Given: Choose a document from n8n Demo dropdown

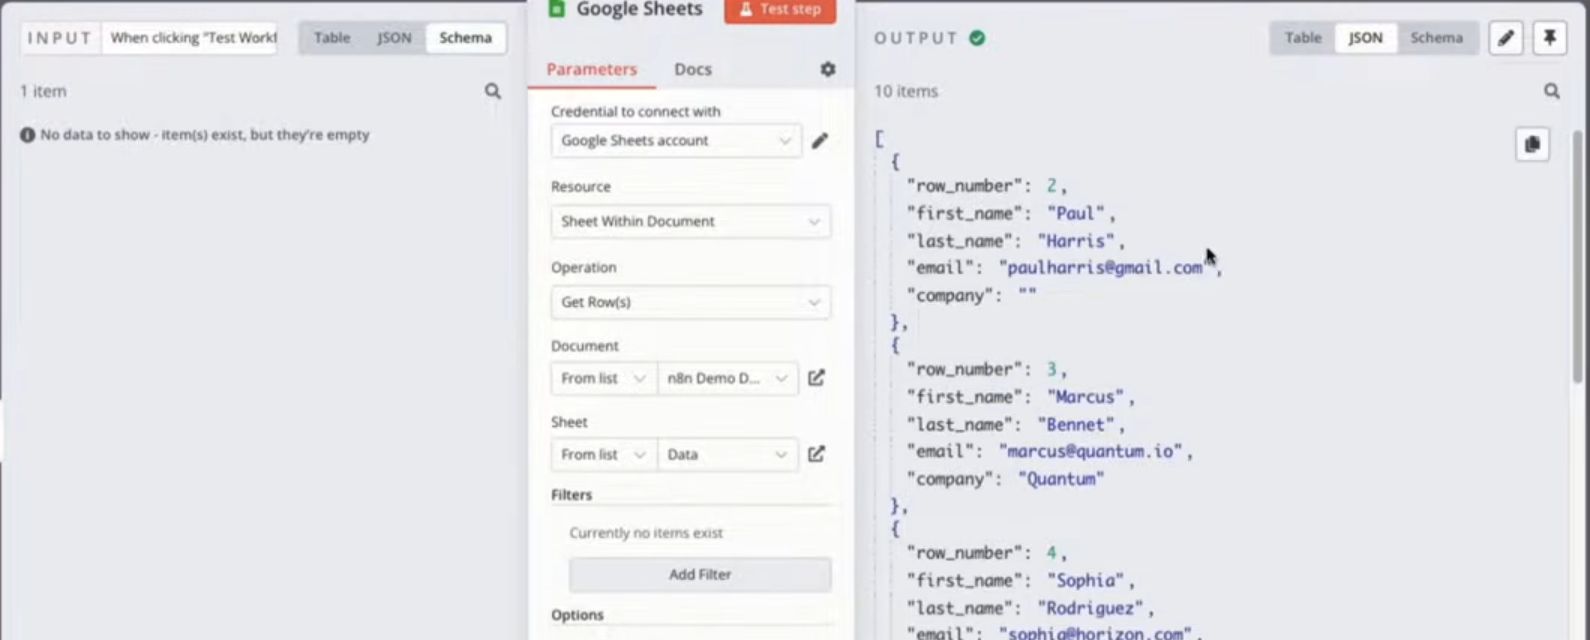Looking at the screenshot, I should click(x=728, y=378).
